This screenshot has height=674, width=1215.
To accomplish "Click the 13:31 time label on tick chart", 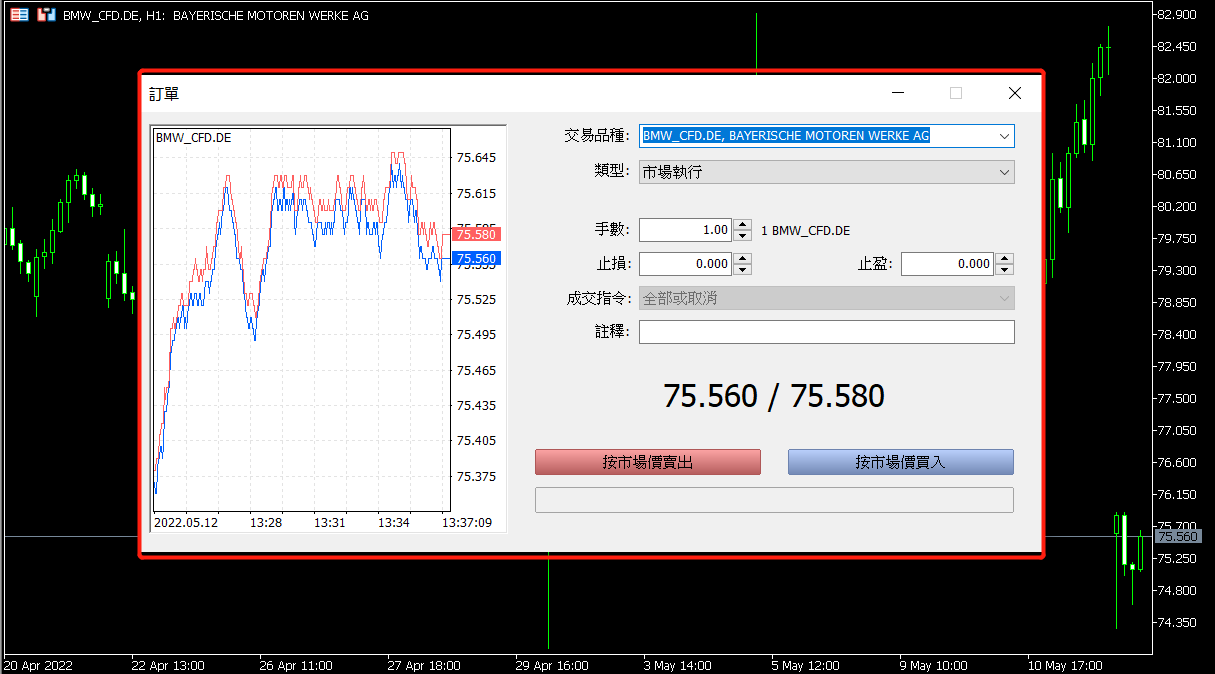I will coord(330,522).
